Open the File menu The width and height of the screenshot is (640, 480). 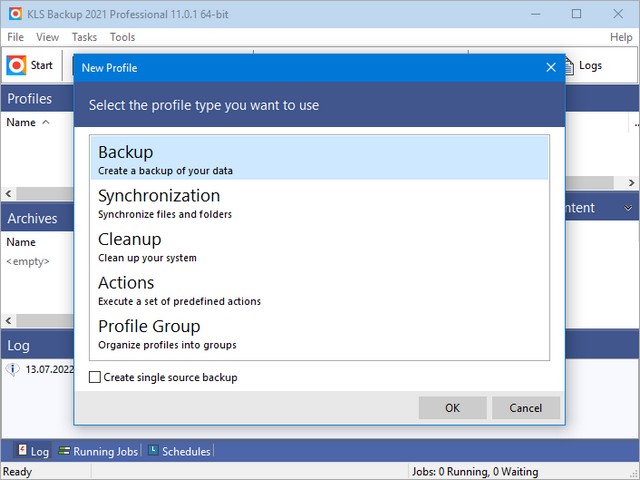15,37
